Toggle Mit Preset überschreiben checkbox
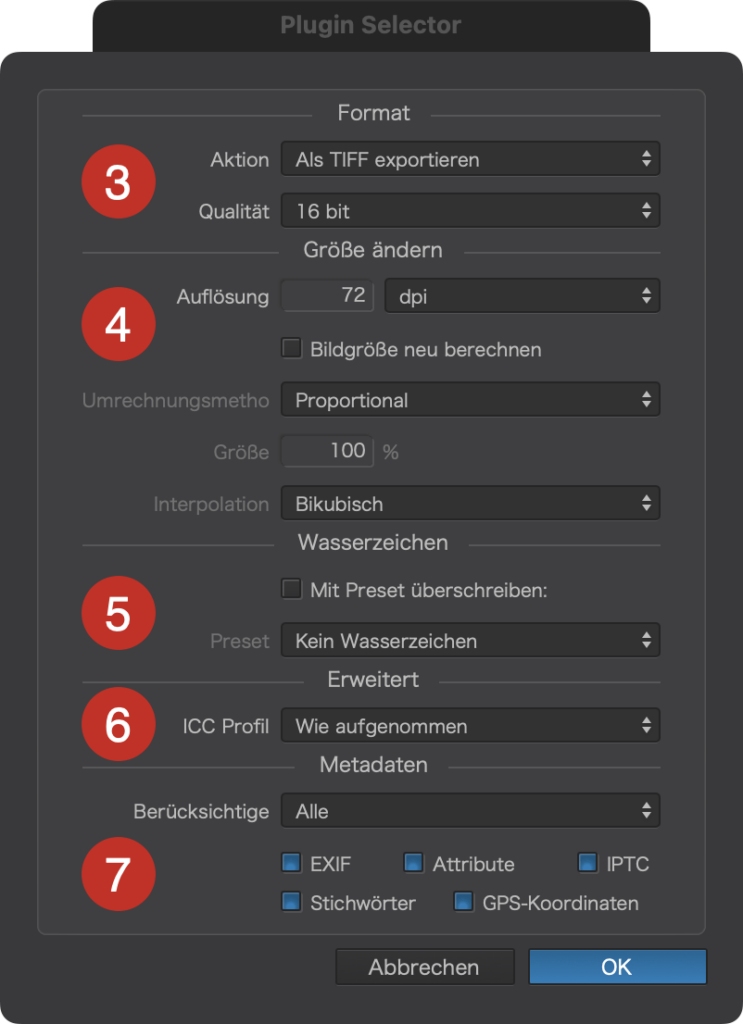 click(x=291, y=588)
